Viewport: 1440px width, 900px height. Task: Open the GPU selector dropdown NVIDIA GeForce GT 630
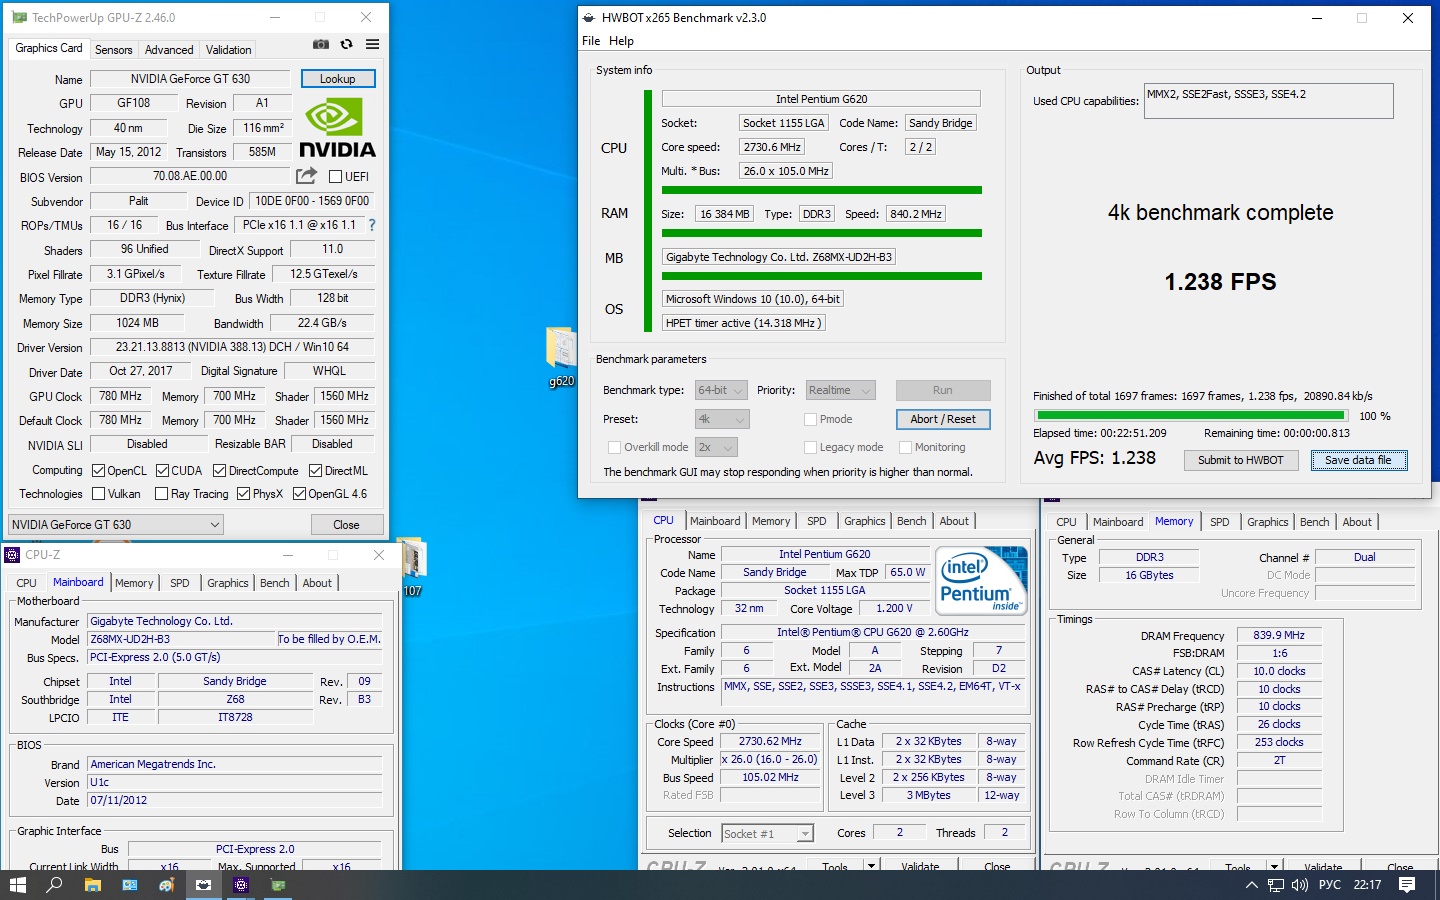tap(115, 524)
